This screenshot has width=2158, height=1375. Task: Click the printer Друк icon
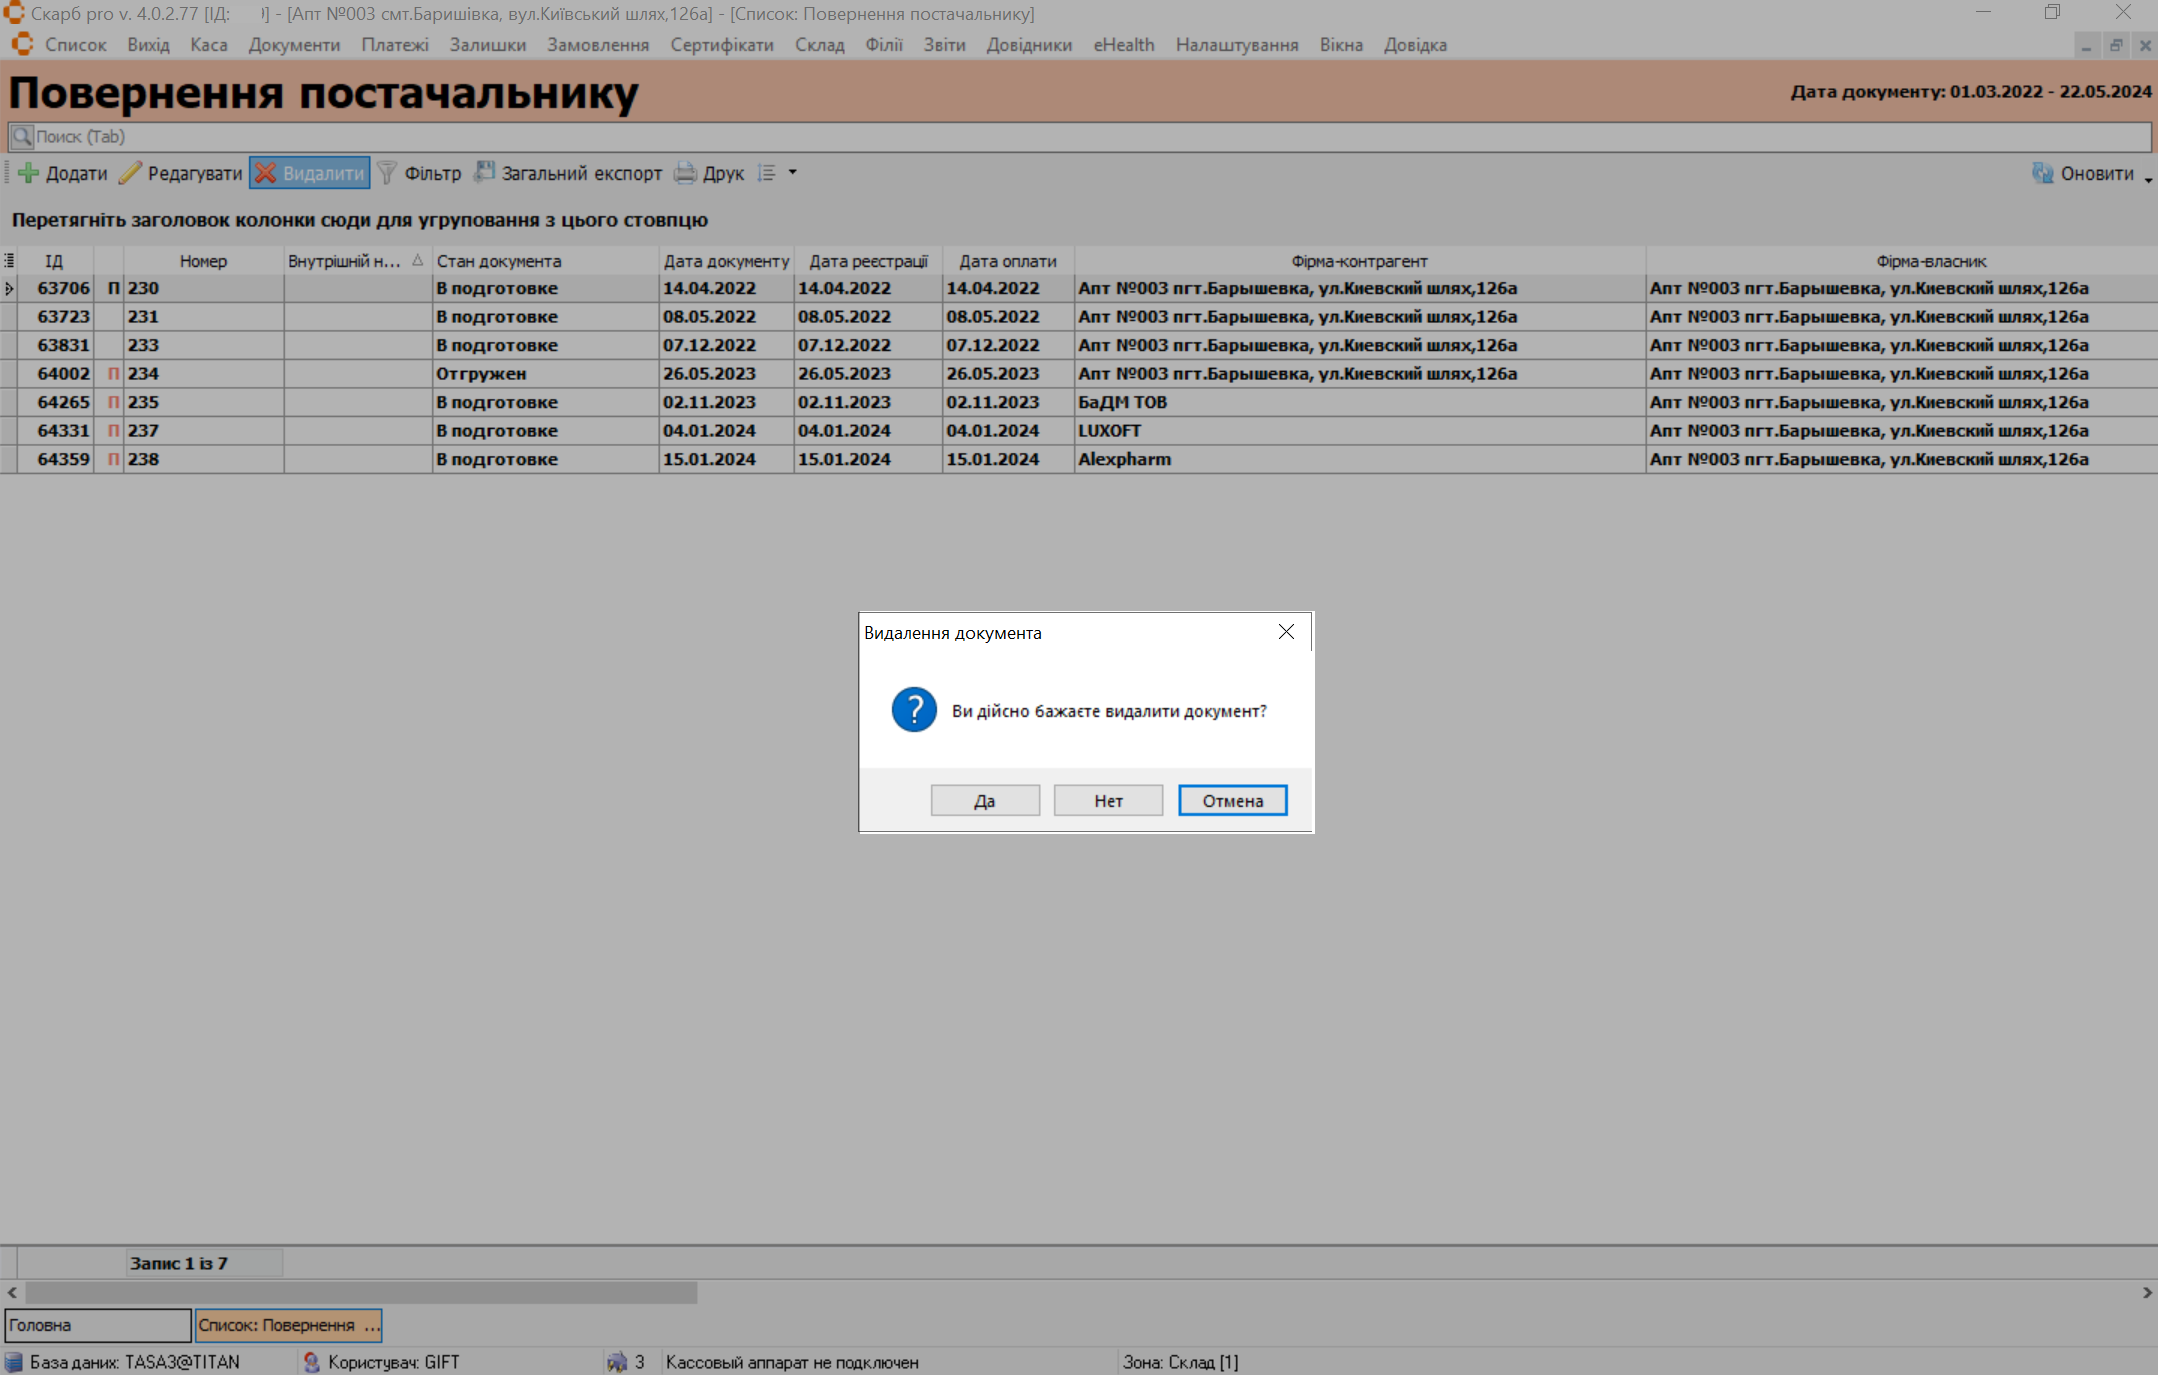[x=685, y=173]
